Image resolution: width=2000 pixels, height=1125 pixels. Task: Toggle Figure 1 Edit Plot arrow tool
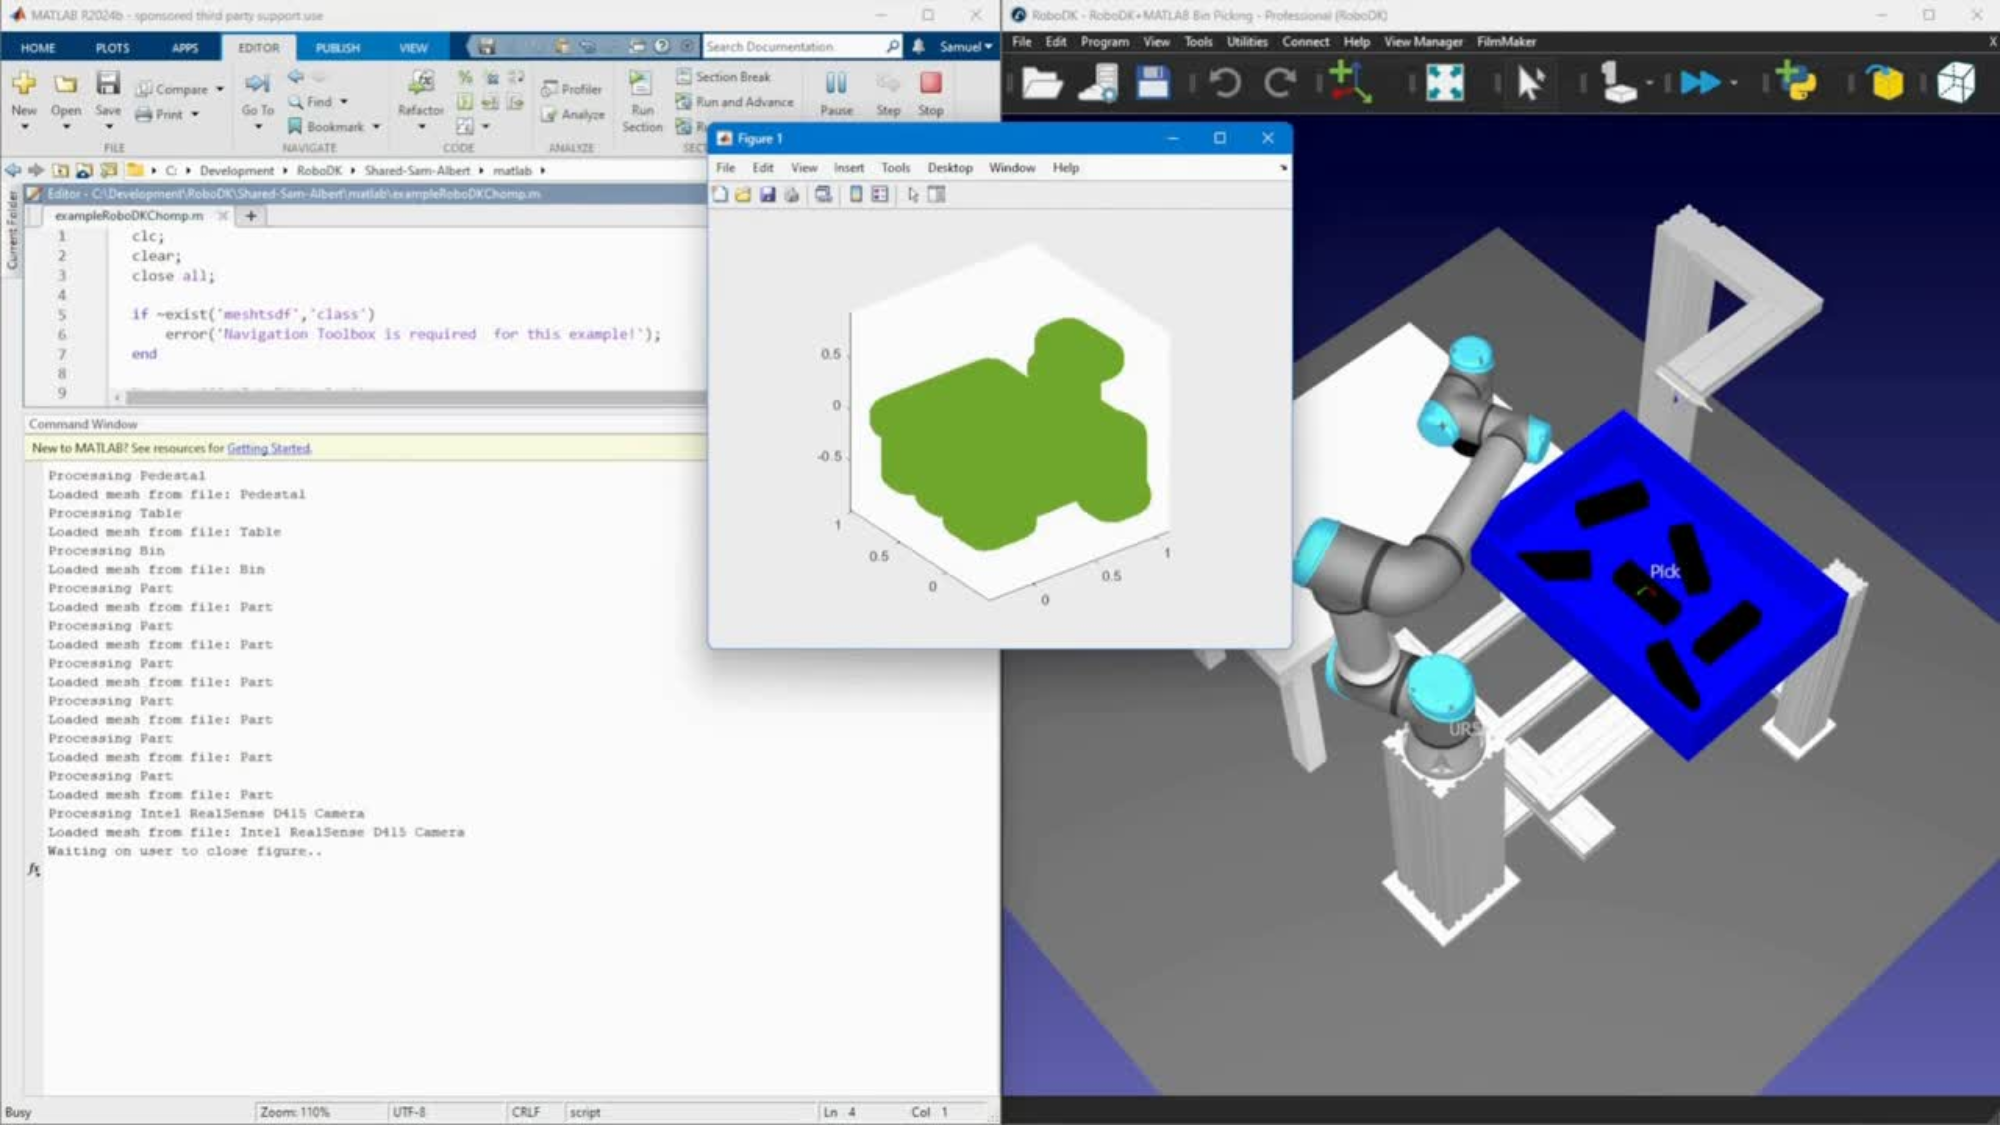[x=912, y=195]
